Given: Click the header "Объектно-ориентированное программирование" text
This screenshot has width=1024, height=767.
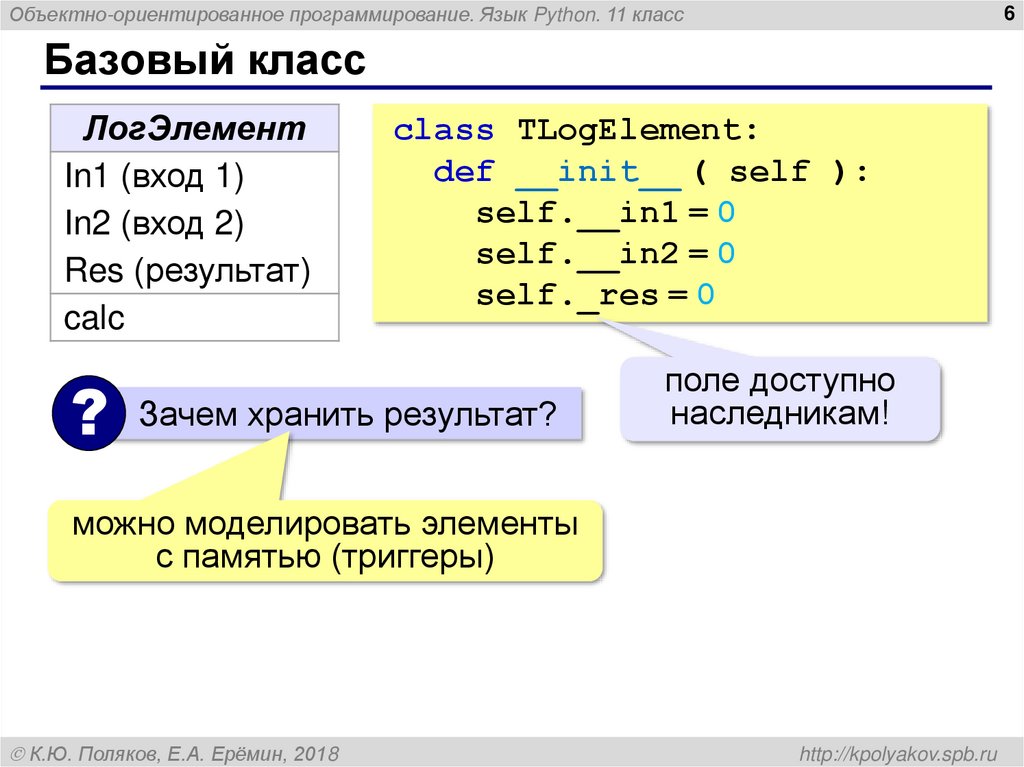Looking at the screenshot, I should click(241, 14).
